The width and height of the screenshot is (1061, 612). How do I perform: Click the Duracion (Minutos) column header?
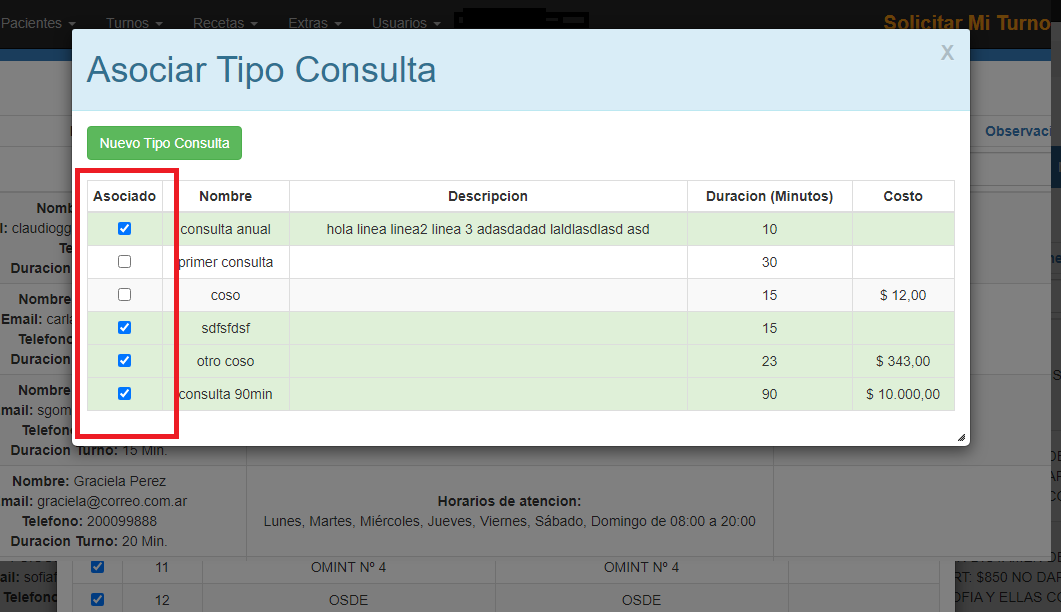coord(769,196)
